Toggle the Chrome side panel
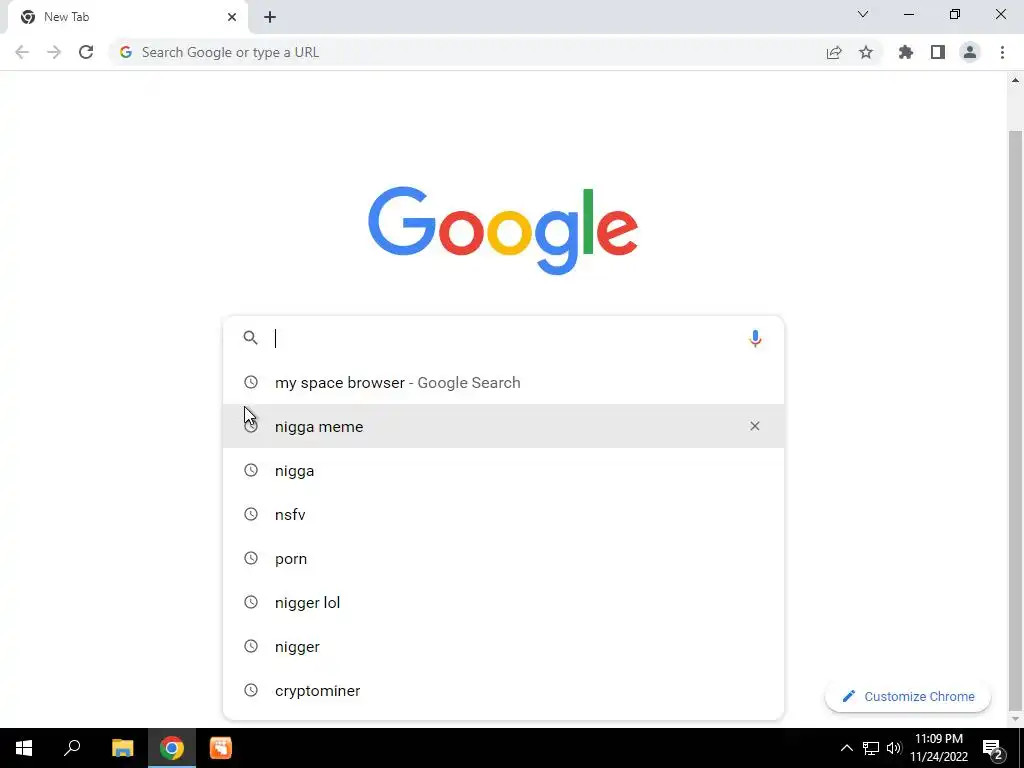The image size is (1024, 768). pyautogui.click(x=938, y=52)
